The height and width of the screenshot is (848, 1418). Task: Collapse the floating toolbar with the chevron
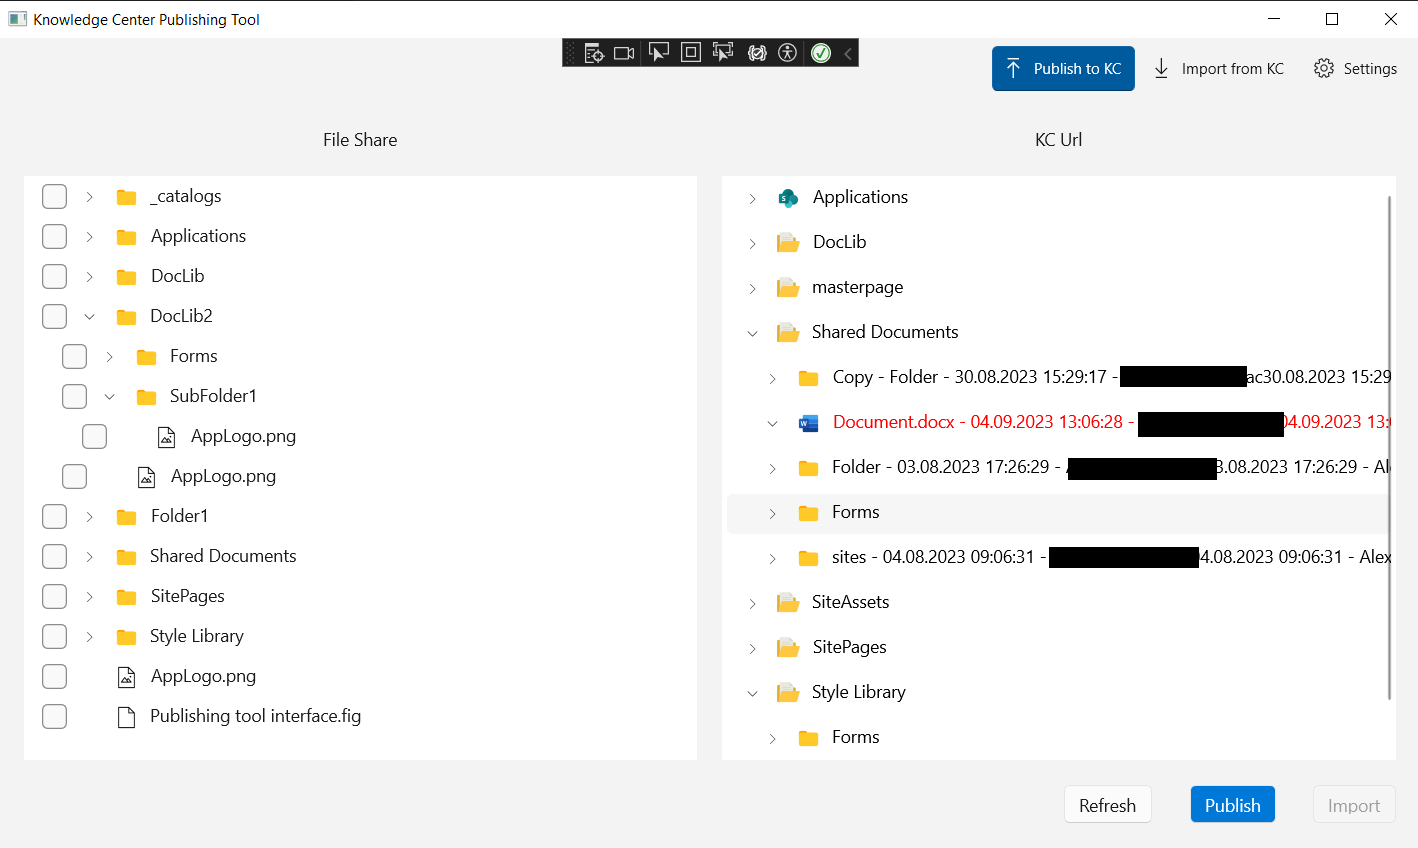tap(848, 53)
